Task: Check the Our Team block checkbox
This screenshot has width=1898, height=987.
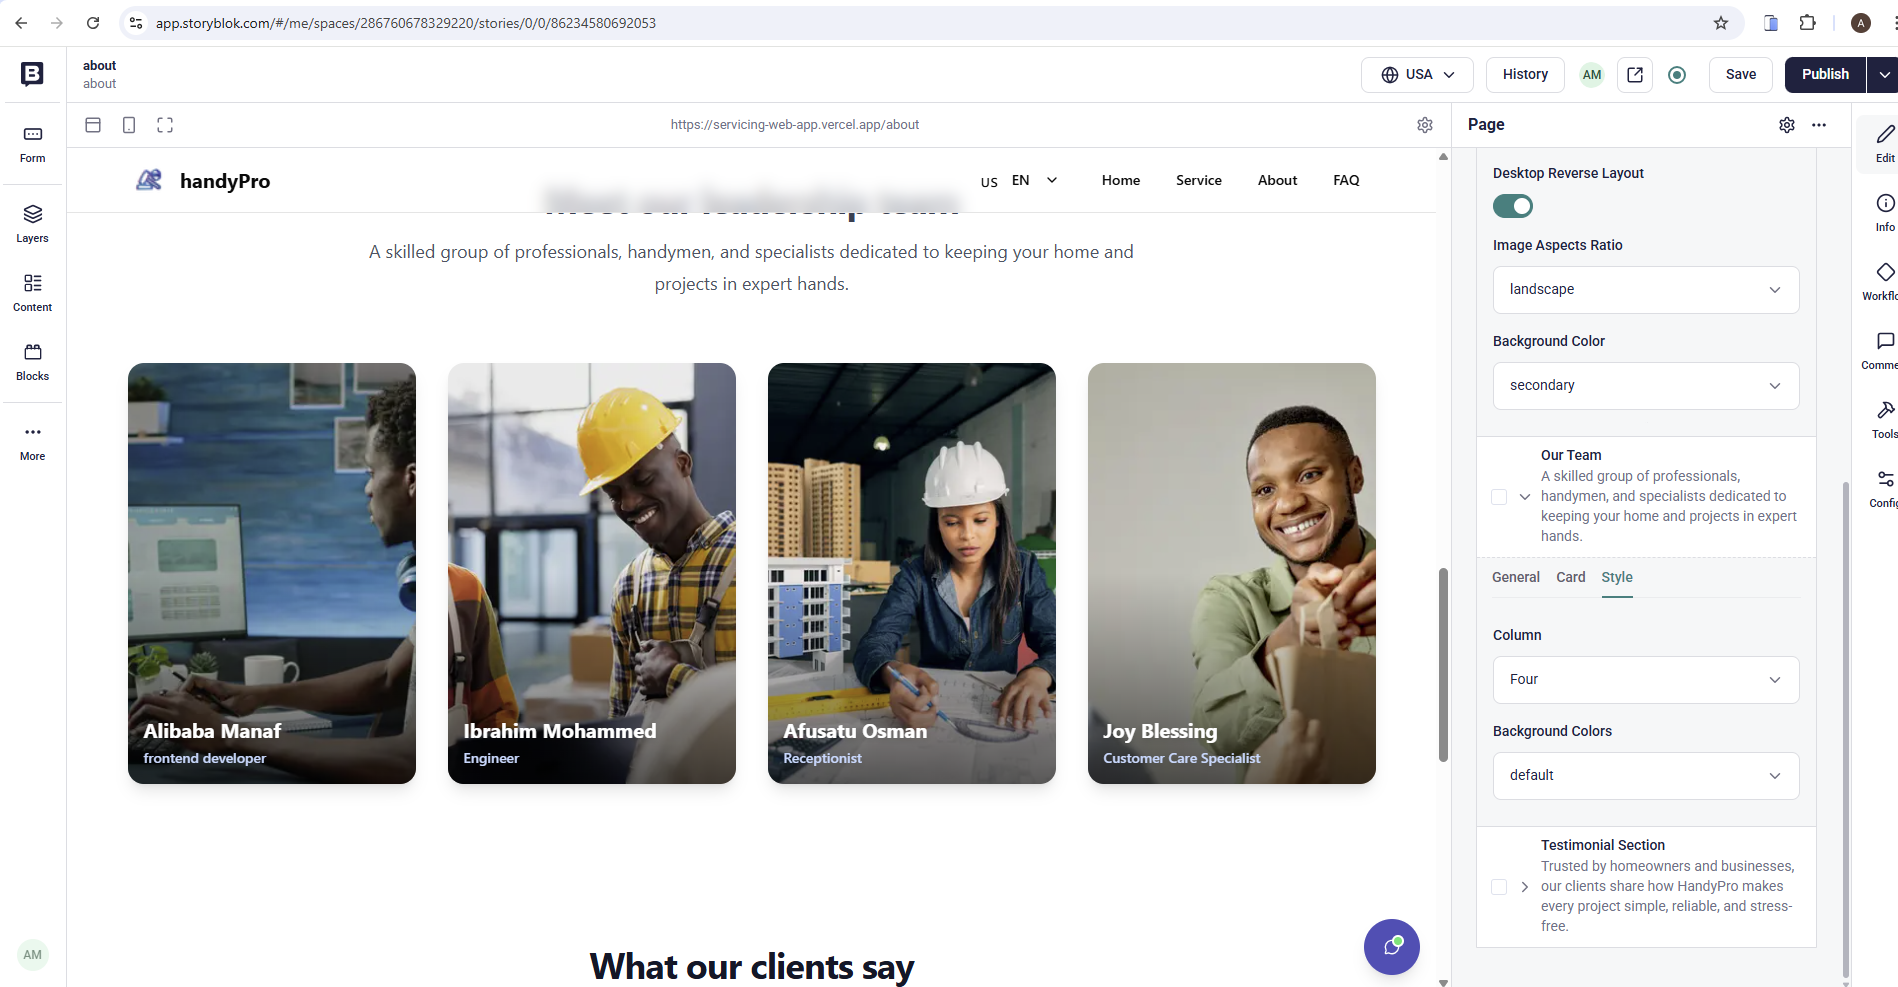Action: [1499, 497]
